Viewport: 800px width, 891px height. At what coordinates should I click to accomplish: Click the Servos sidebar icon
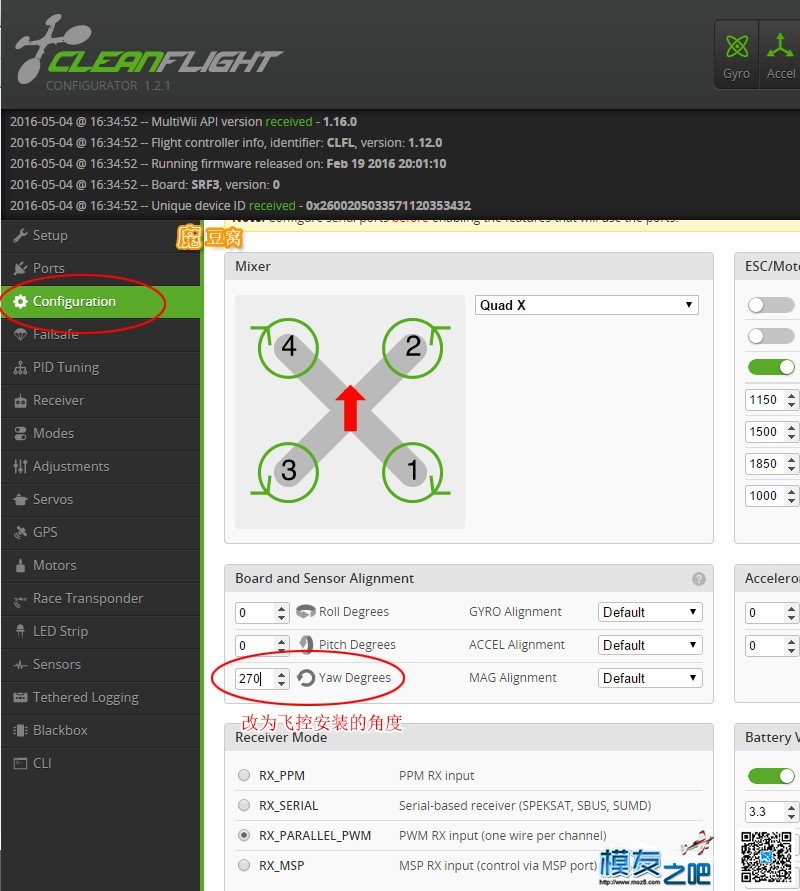click(x=20, y=499)
